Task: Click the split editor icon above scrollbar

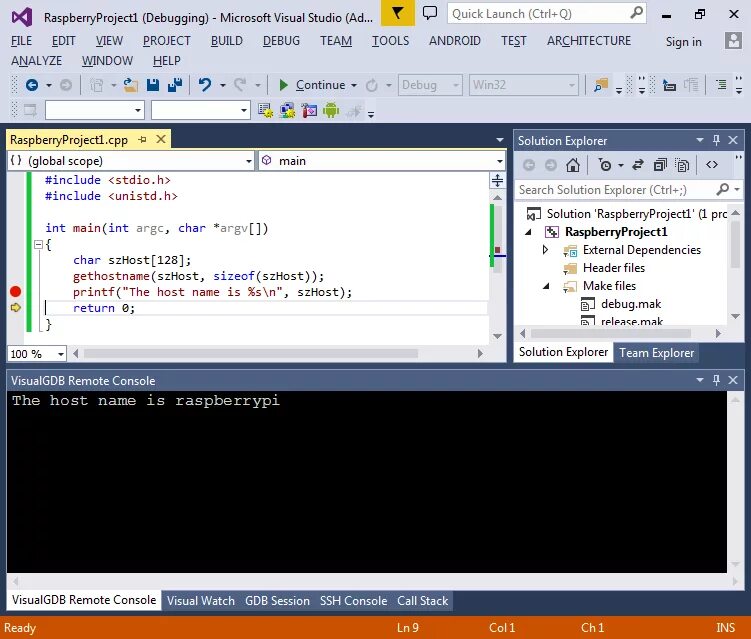Action: coord(497,181)
